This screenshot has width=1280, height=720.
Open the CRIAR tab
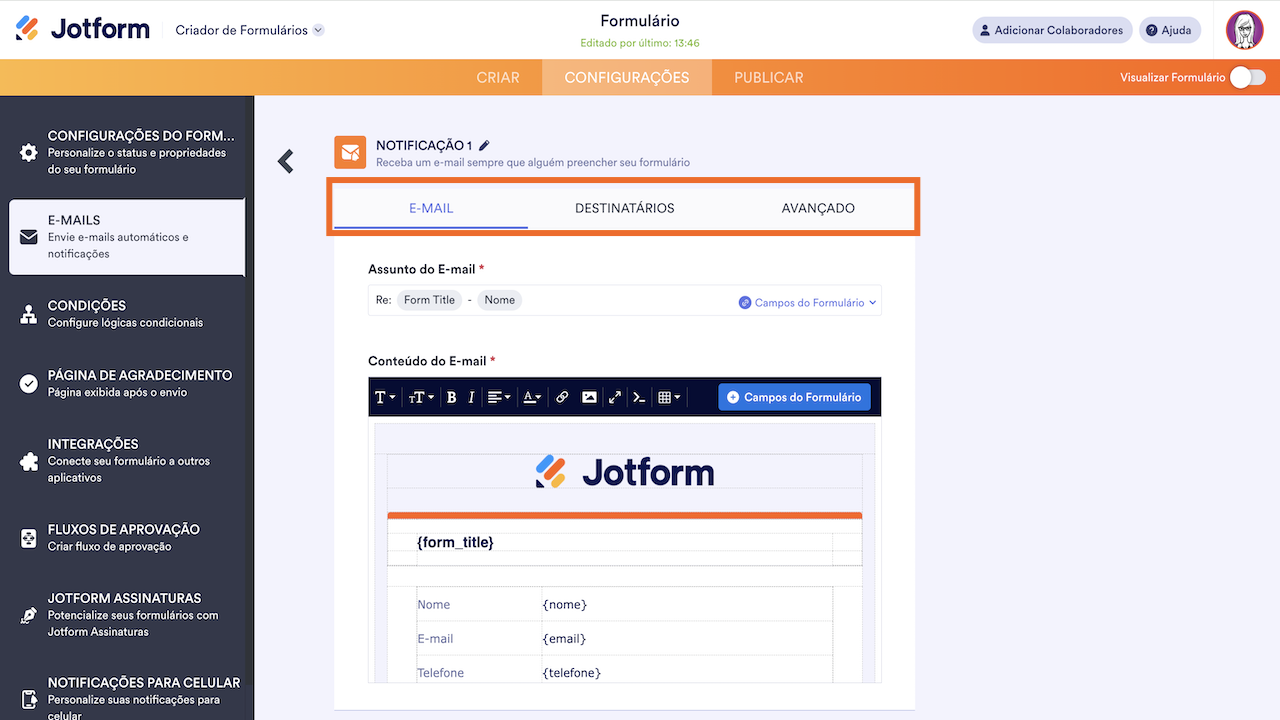(x=498, y=77)
